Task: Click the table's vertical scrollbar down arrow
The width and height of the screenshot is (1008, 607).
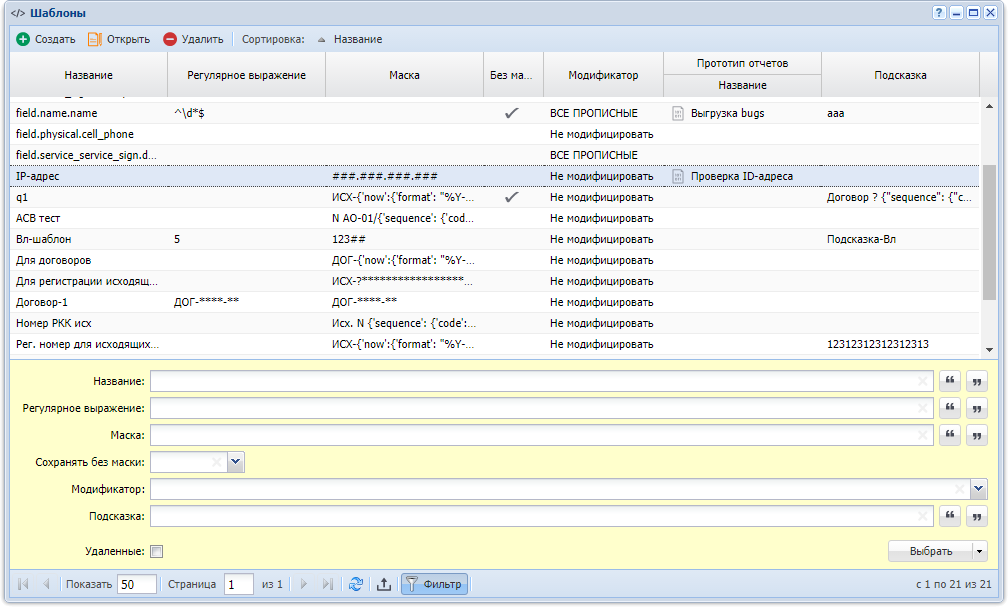Action: click(989, 350)
